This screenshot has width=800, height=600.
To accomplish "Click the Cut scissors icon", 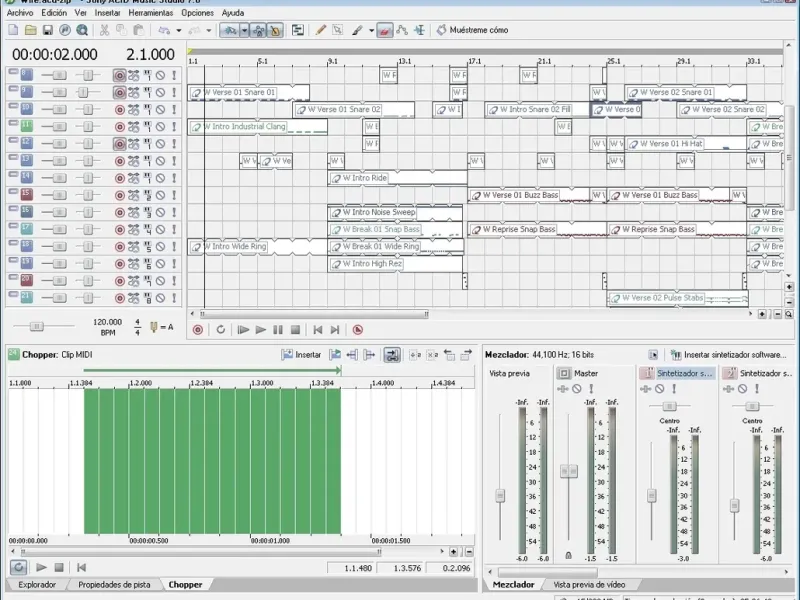I will coord(104,30).
